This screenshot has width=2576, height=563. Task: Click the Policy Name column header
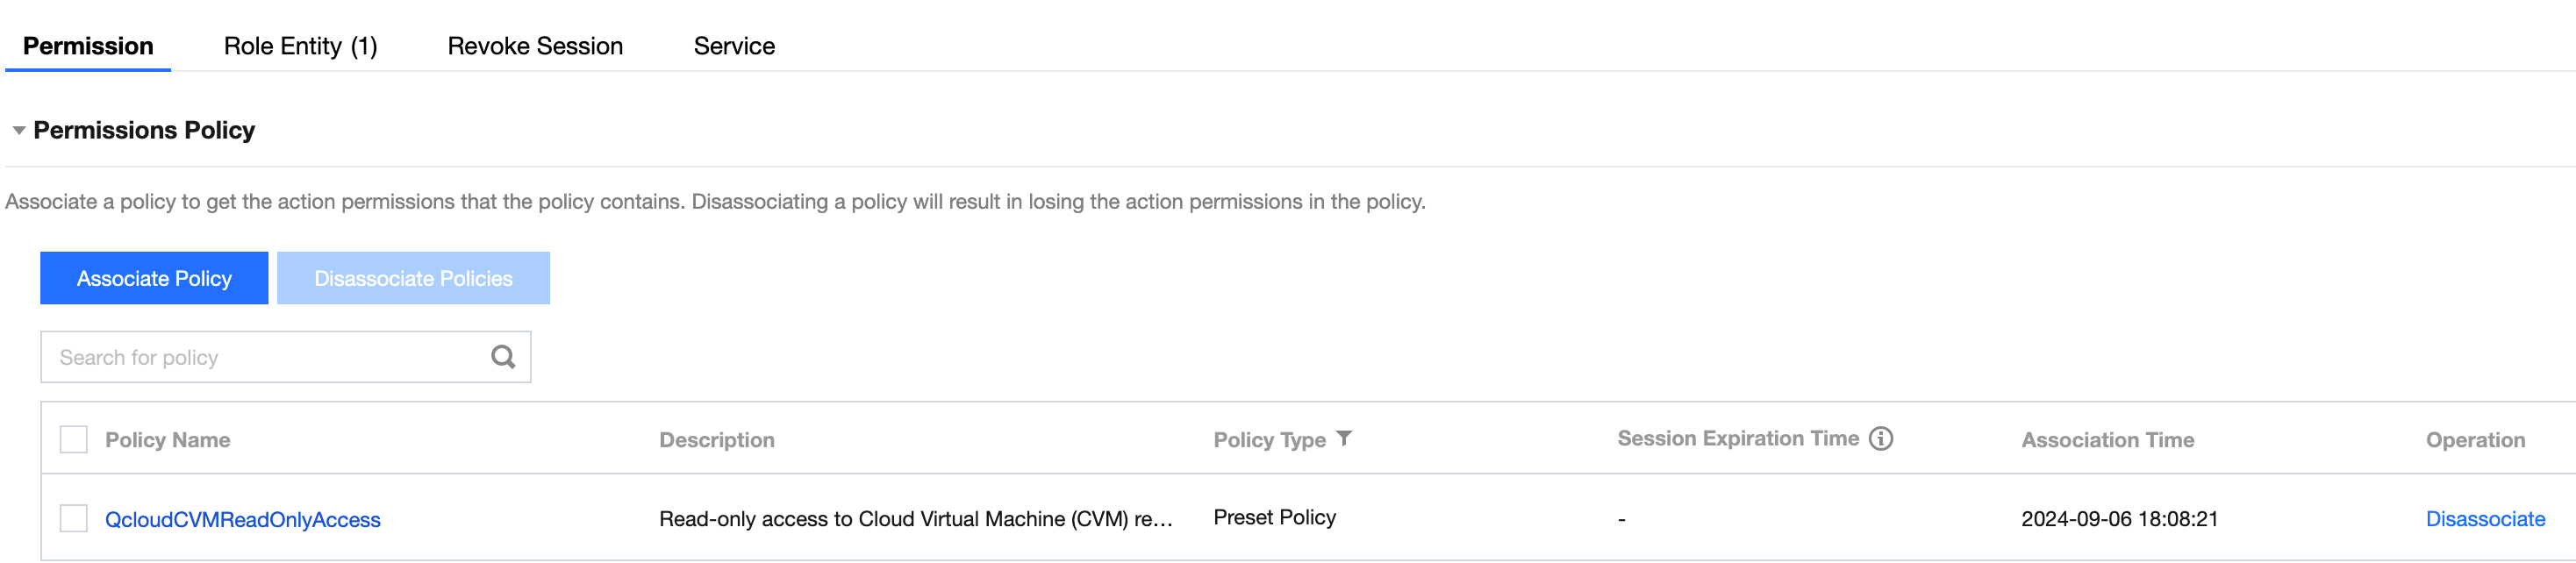[x=168, y=440]
